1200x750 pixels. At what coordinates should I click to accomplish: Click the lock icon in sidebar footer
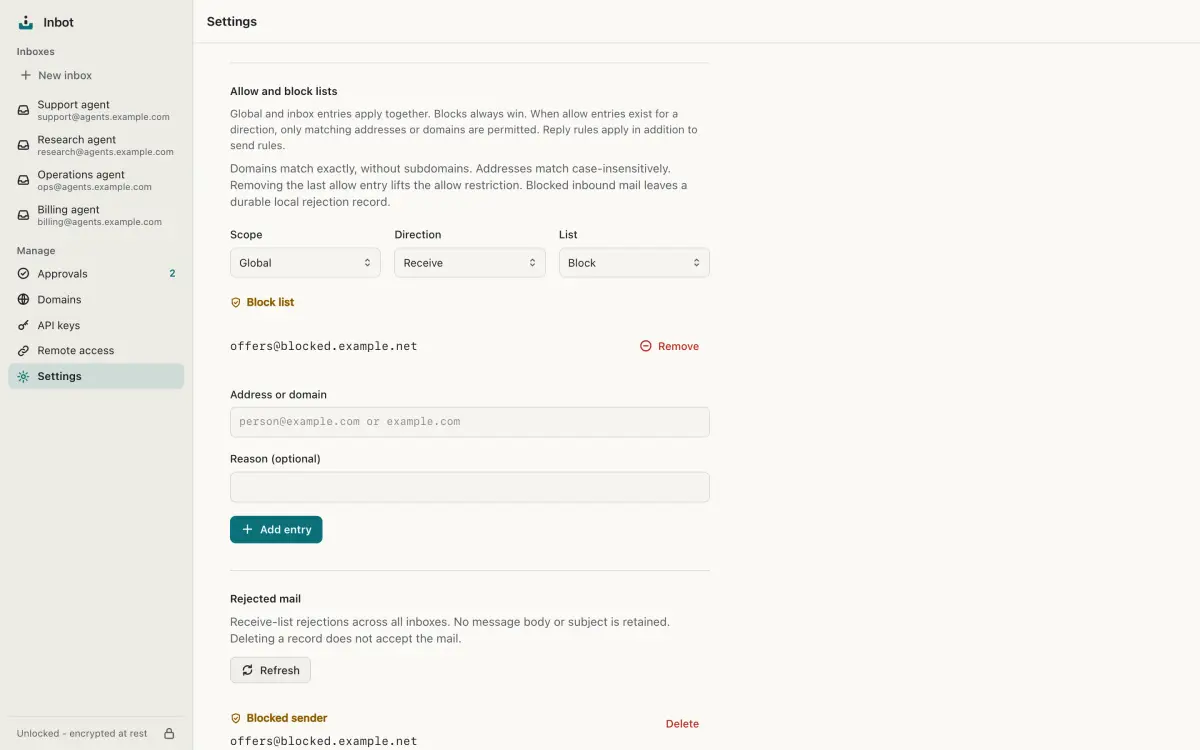pos(169,733)
